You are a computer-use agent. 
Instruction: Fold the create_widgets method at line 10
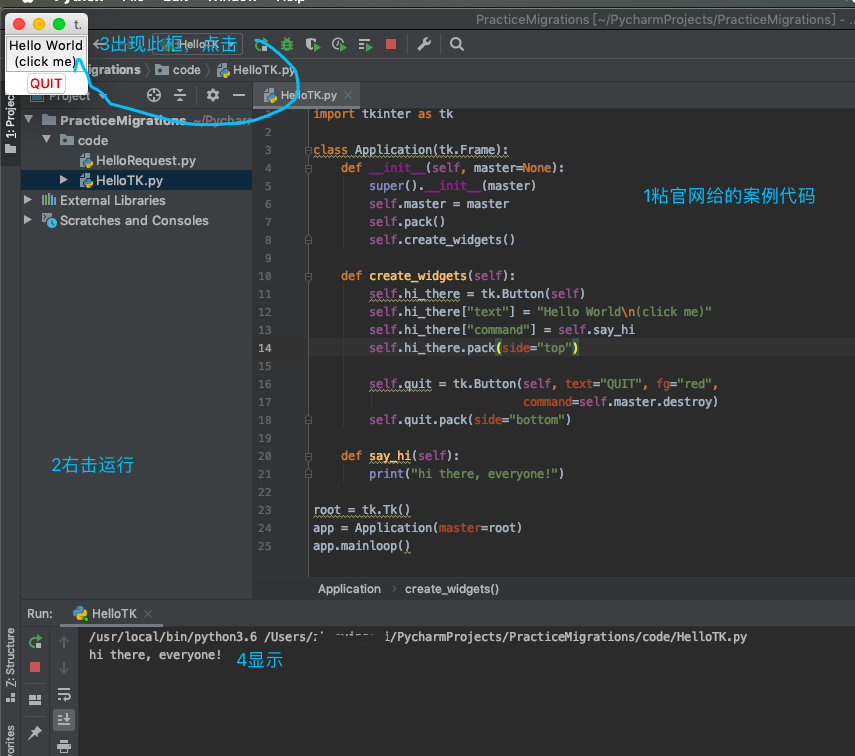[x=308, y=276]
